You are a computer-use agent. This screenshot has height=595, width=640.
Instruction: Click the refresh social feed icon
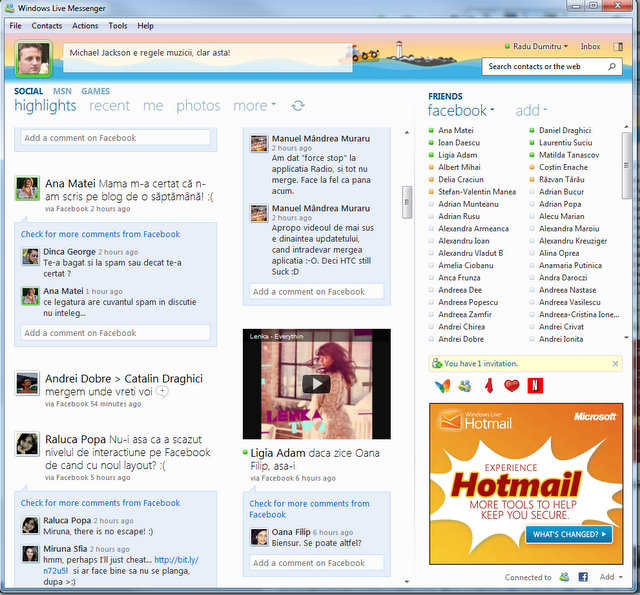pyautogui.click(x=298, y=106)
